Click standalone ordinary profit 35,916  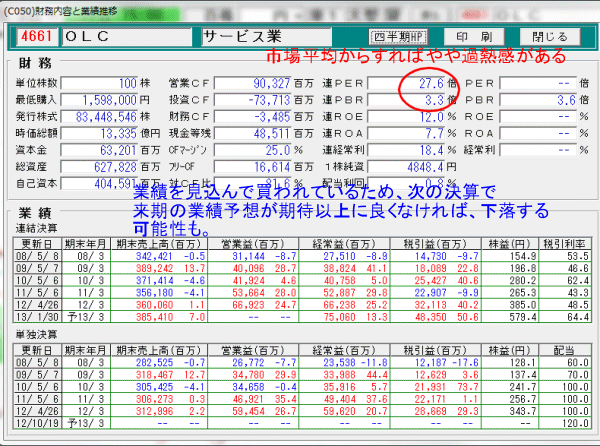(x=340, y=387)
